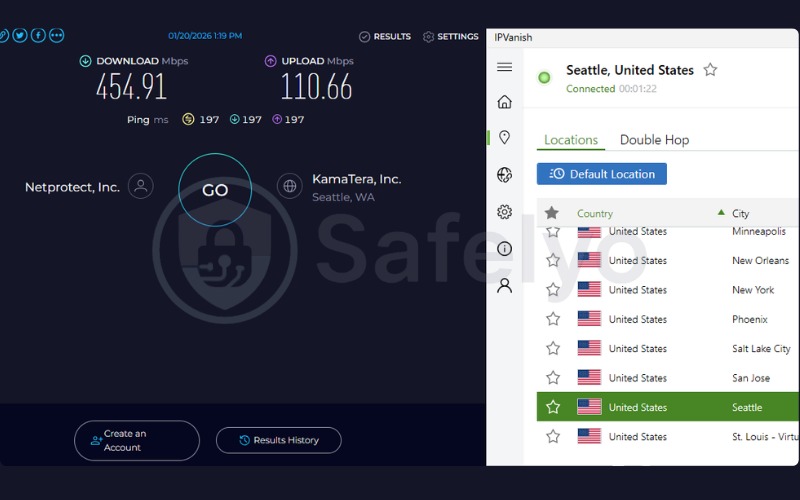The height and width of the screenshot is (500, 800).
Task: Click the green connection status indicator
Action: 544,78
